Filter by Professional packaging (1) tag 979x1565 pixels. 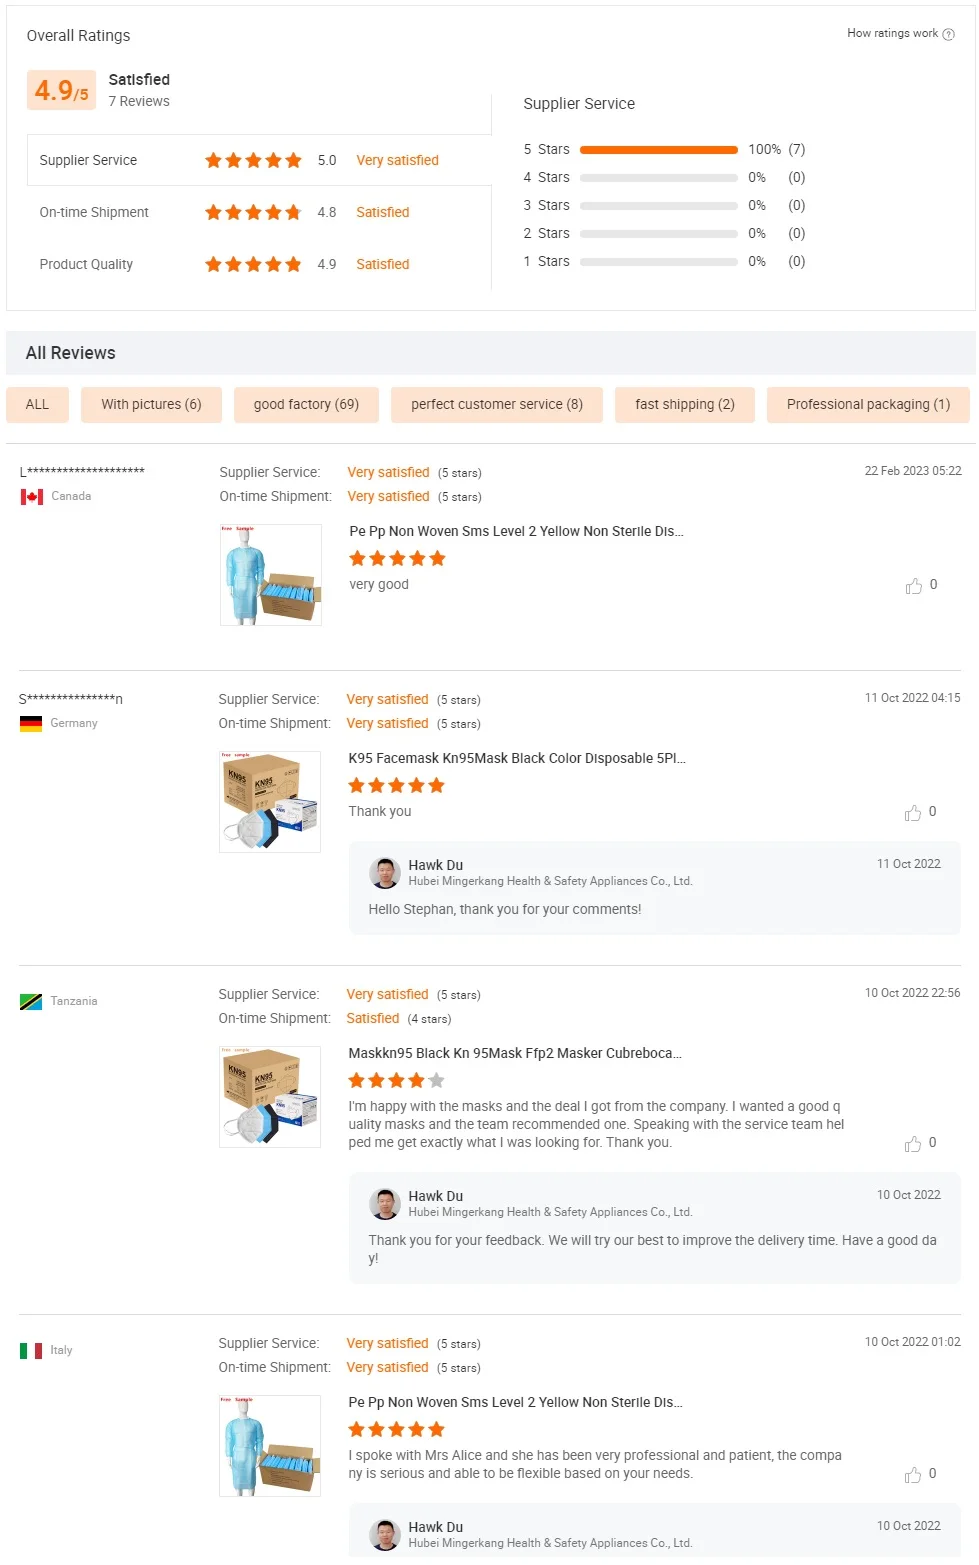[x=868, y=405]
